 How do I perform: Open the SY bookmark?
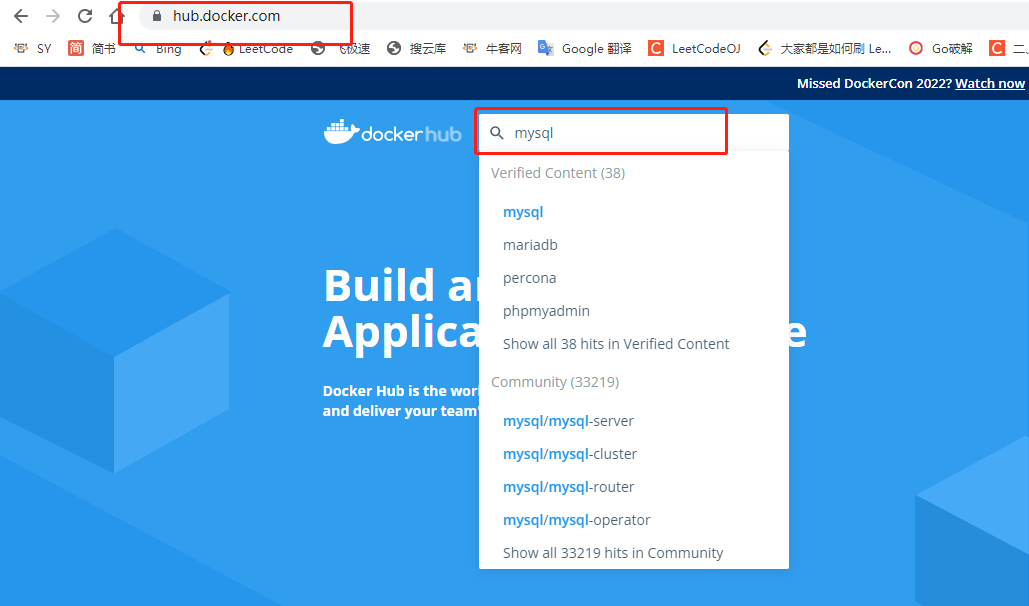tap(33, 49)
